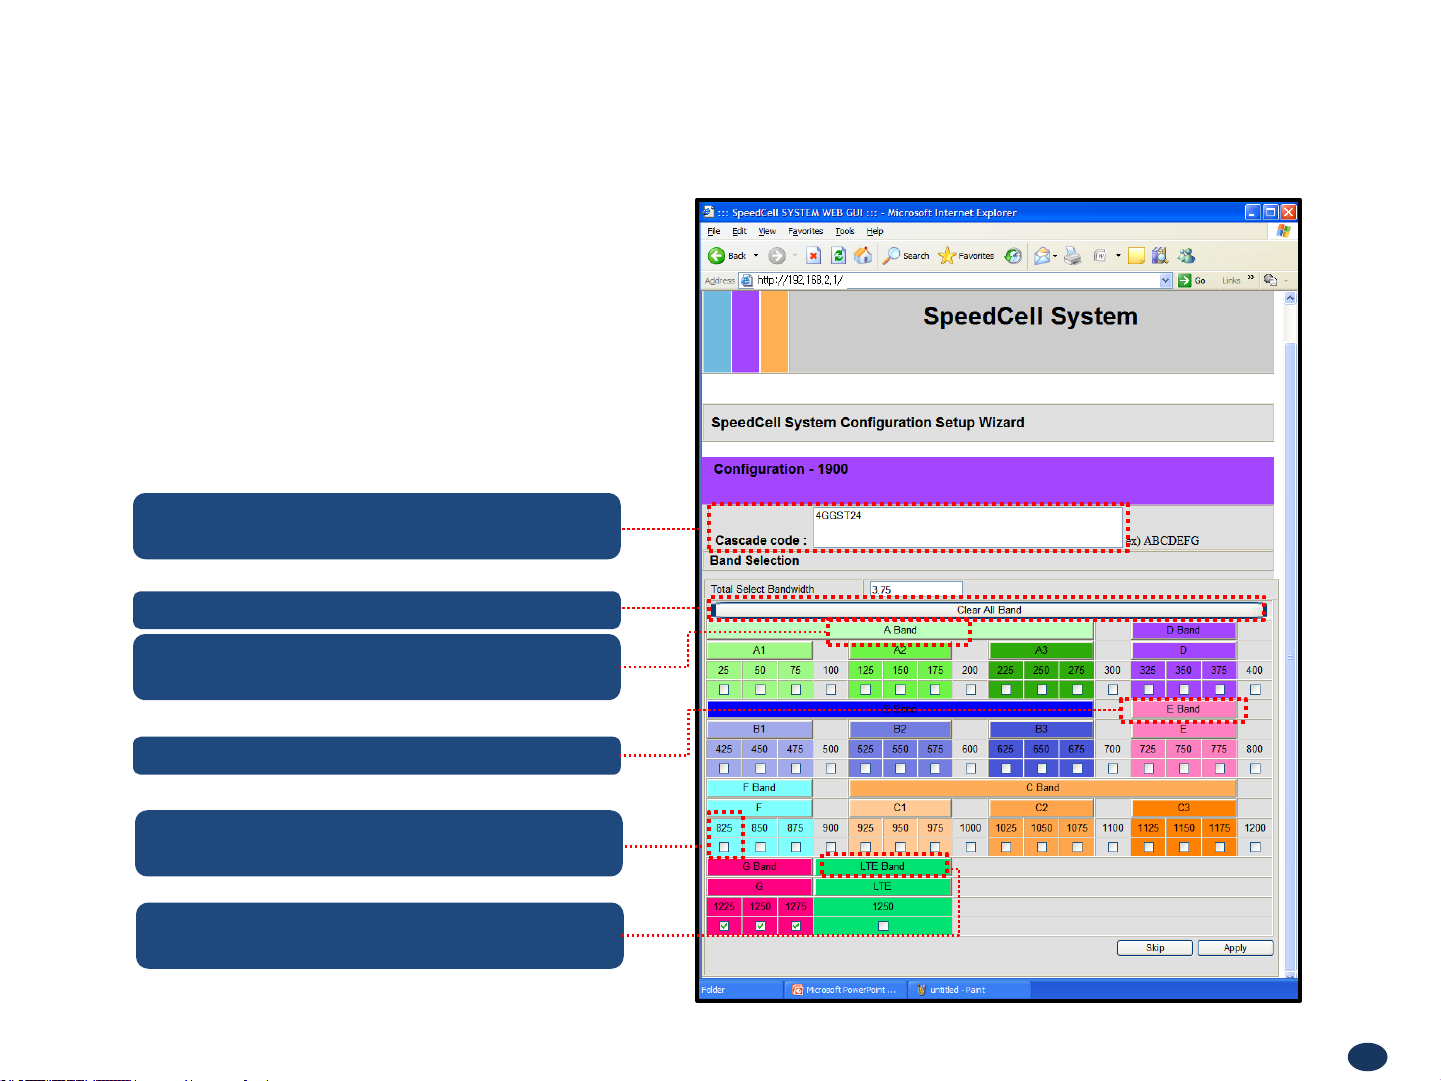Open the History clock icon

[1013, 256]
